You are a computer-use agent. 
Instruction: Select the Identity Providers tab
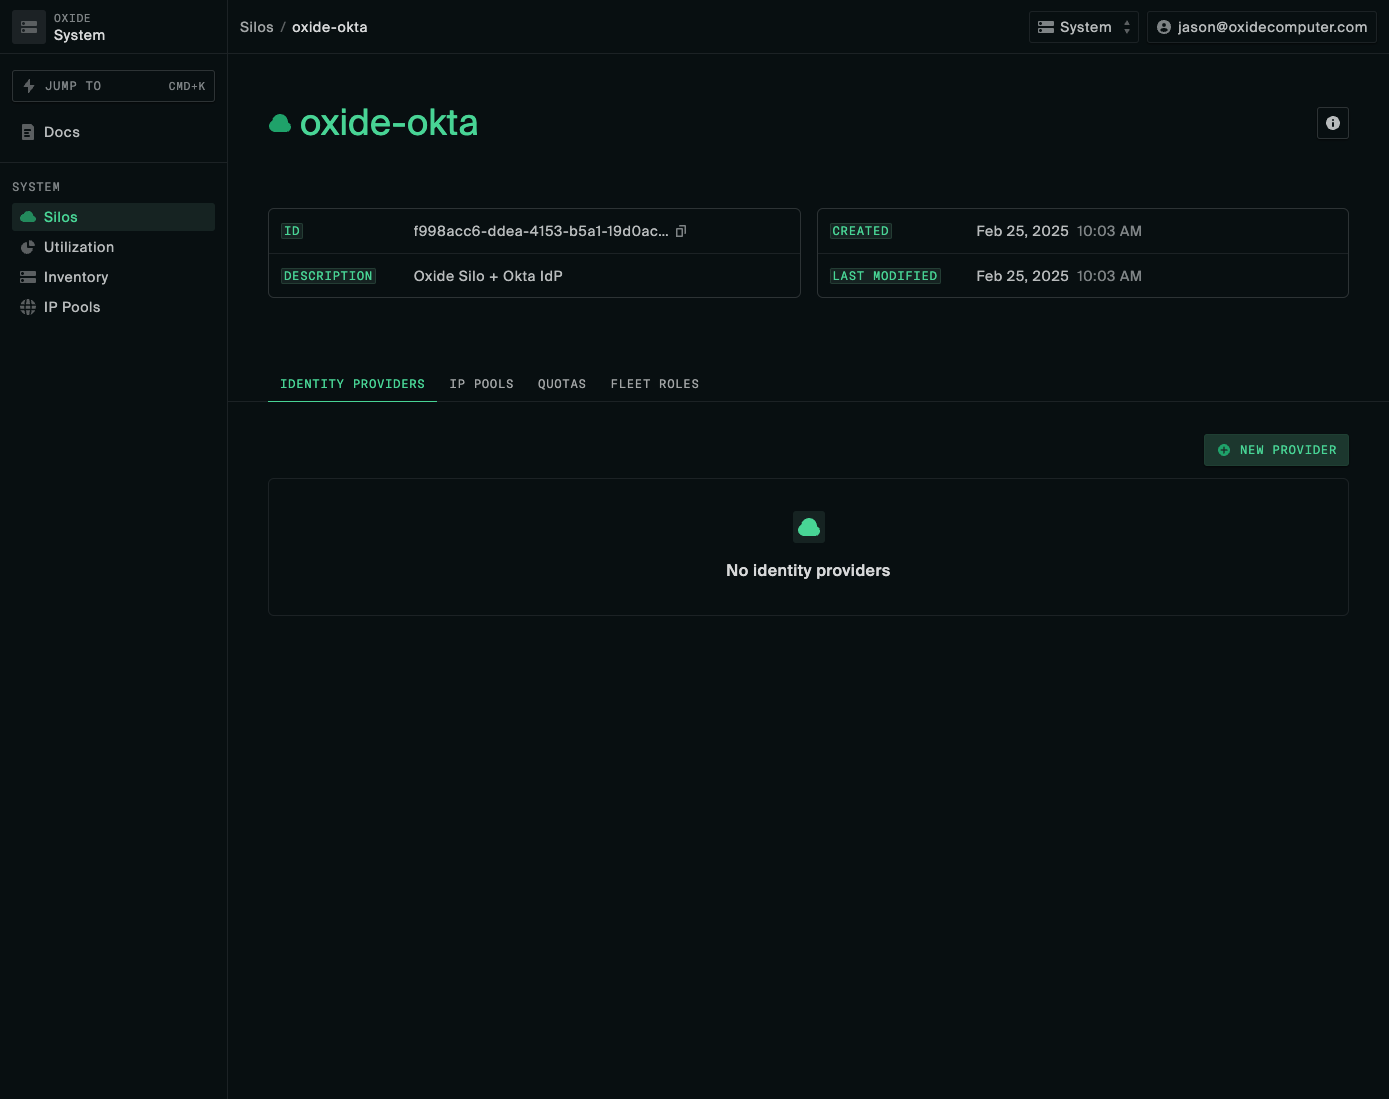tap(352, 384)
